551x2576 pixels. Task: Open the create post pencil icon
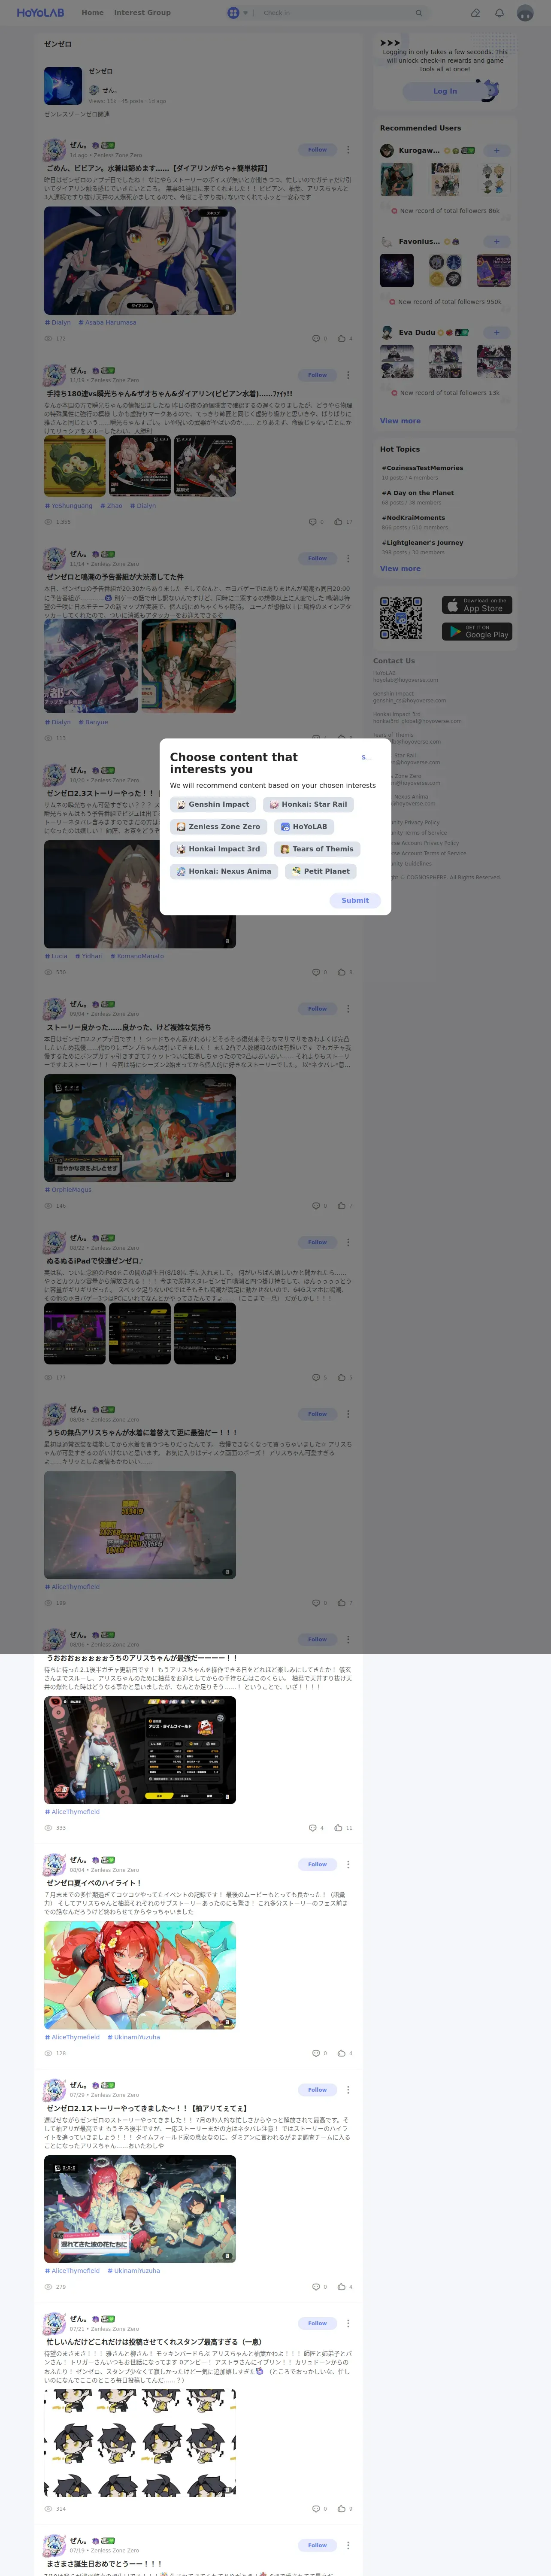click(475, 13)
